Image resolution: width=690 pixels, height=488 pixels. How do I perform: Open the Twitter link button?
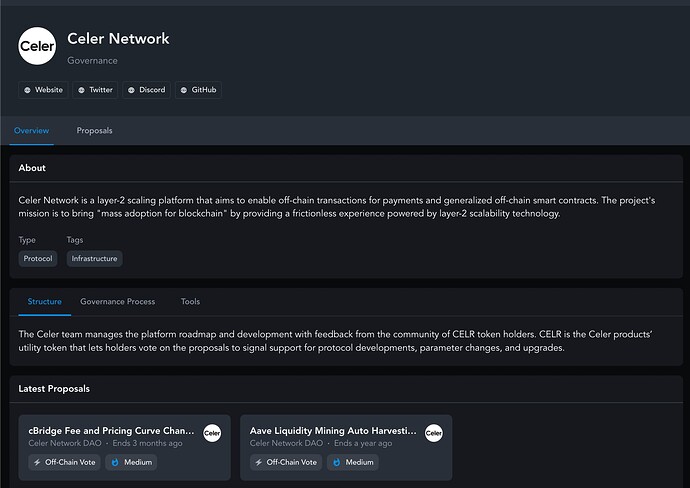95,90
